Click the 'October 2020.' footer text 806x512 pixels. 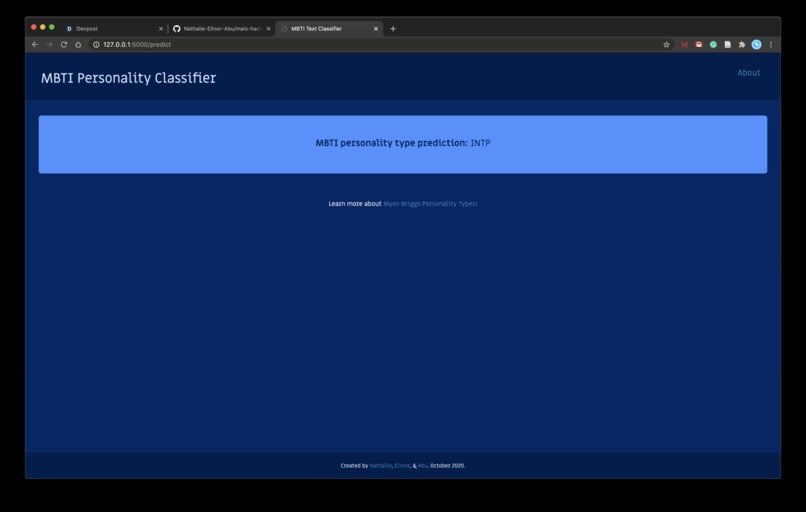[448, 466]
